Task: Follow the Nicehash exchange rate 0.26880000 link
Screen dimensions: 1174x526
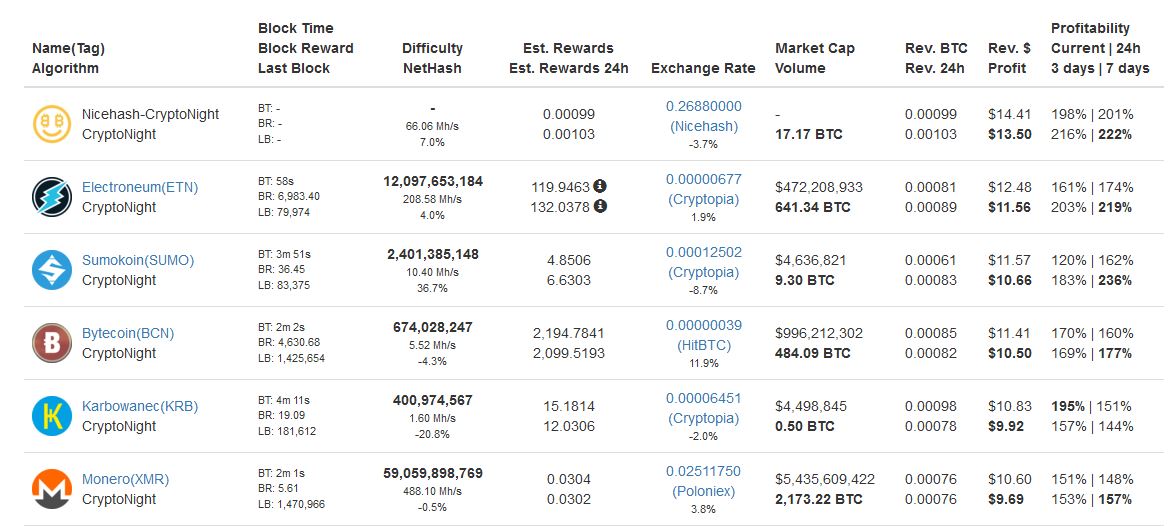Action: pyautogui.click(x=704, y=106)
